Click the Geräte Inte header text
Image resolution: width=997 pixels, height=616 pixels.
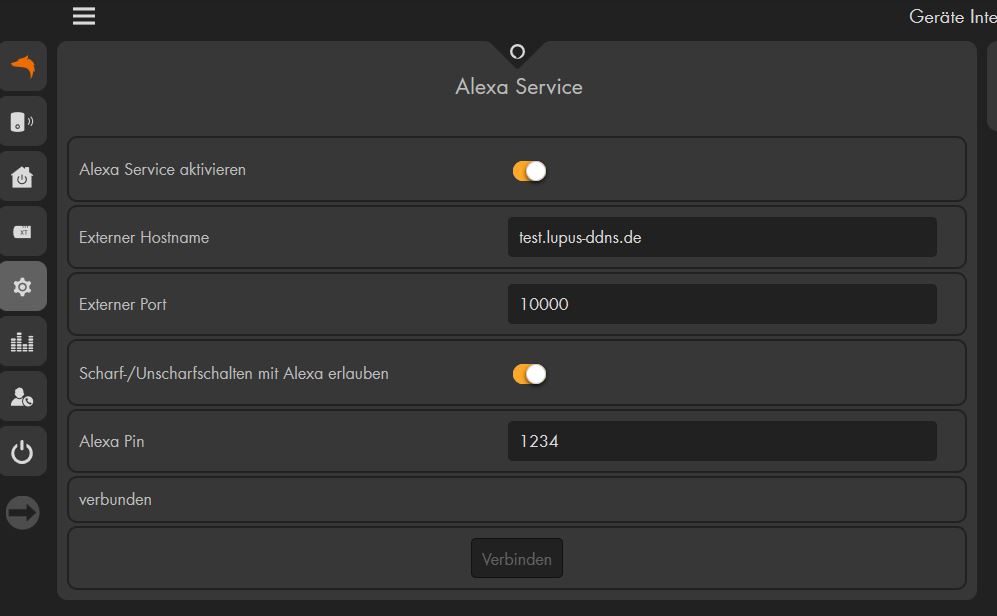952,17
